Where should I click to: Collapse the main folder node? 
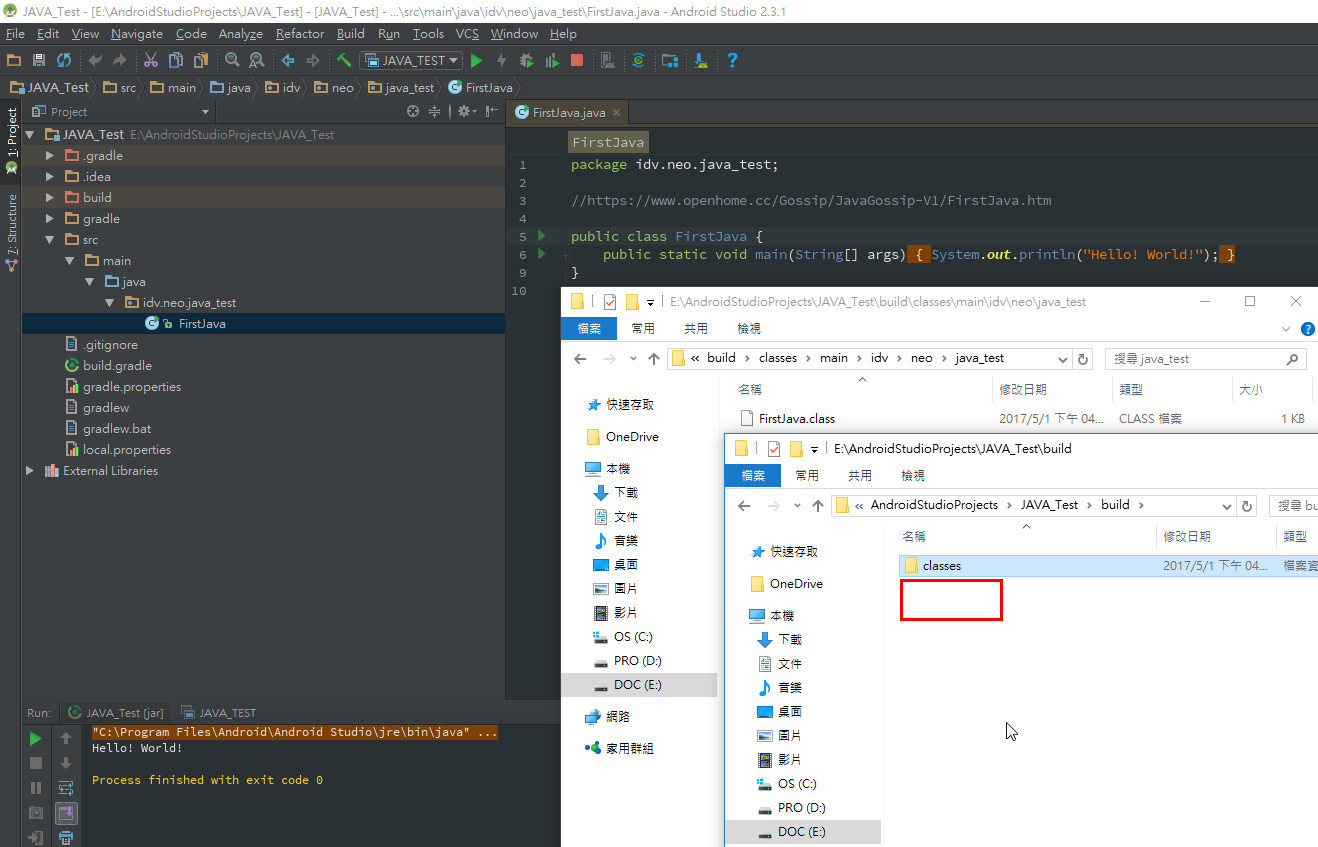coord(69,261)
